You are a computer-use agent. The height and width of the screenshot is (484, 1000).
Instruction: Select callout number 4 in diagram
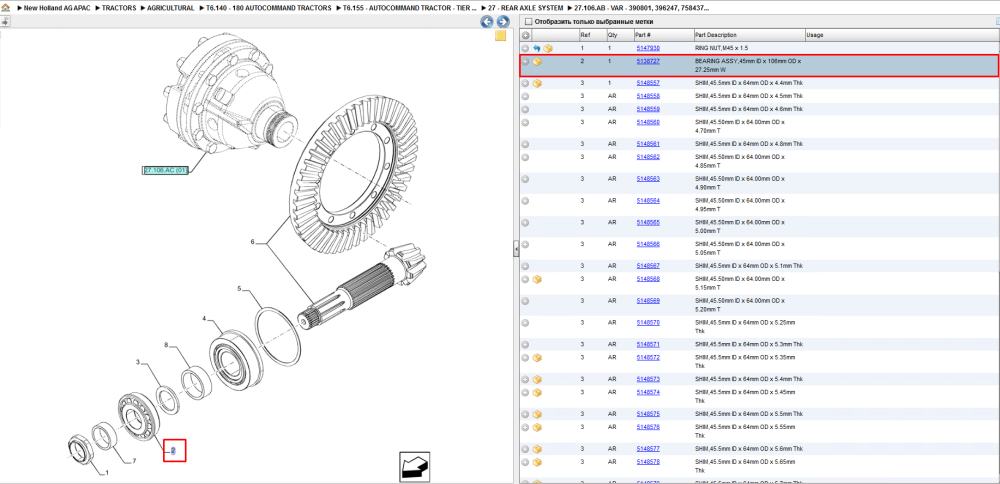point(204,318)
